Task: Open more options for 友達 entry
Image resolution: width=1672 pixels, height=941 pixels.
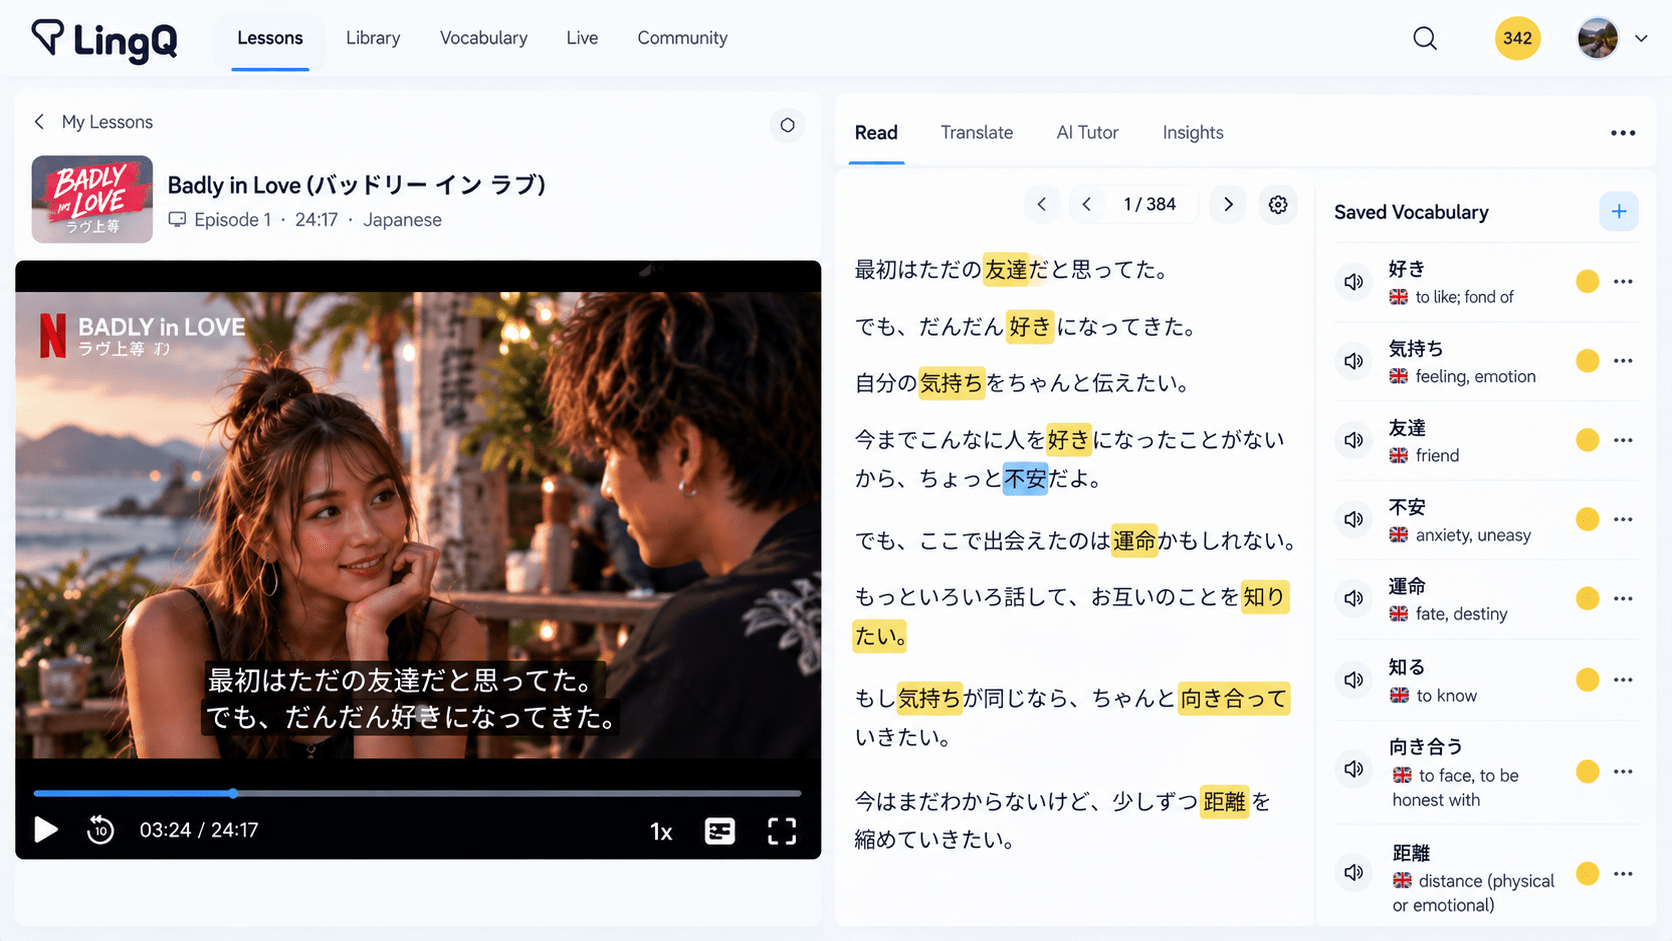Action: click(x=1623, y=440)
